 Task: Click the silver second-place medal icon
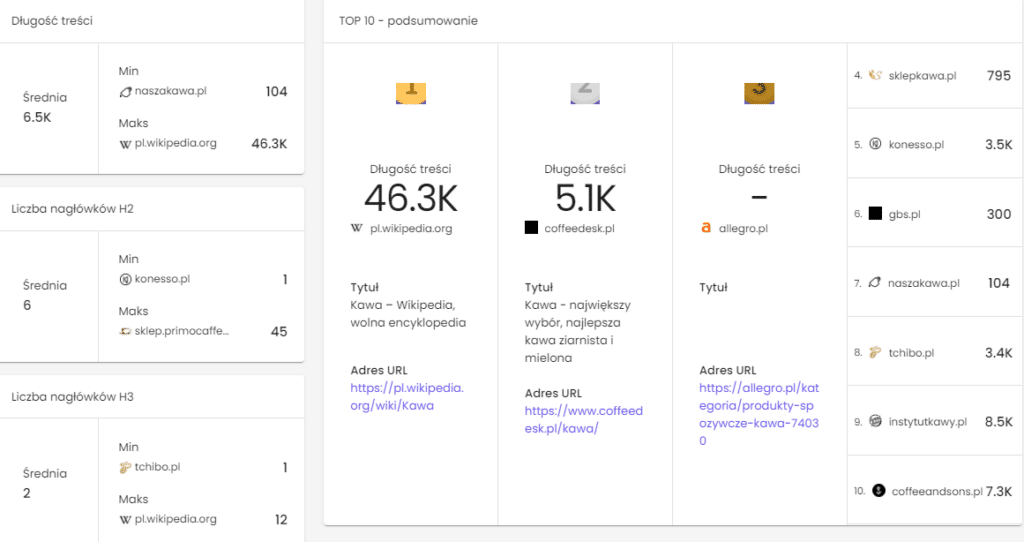pos(585,93)
